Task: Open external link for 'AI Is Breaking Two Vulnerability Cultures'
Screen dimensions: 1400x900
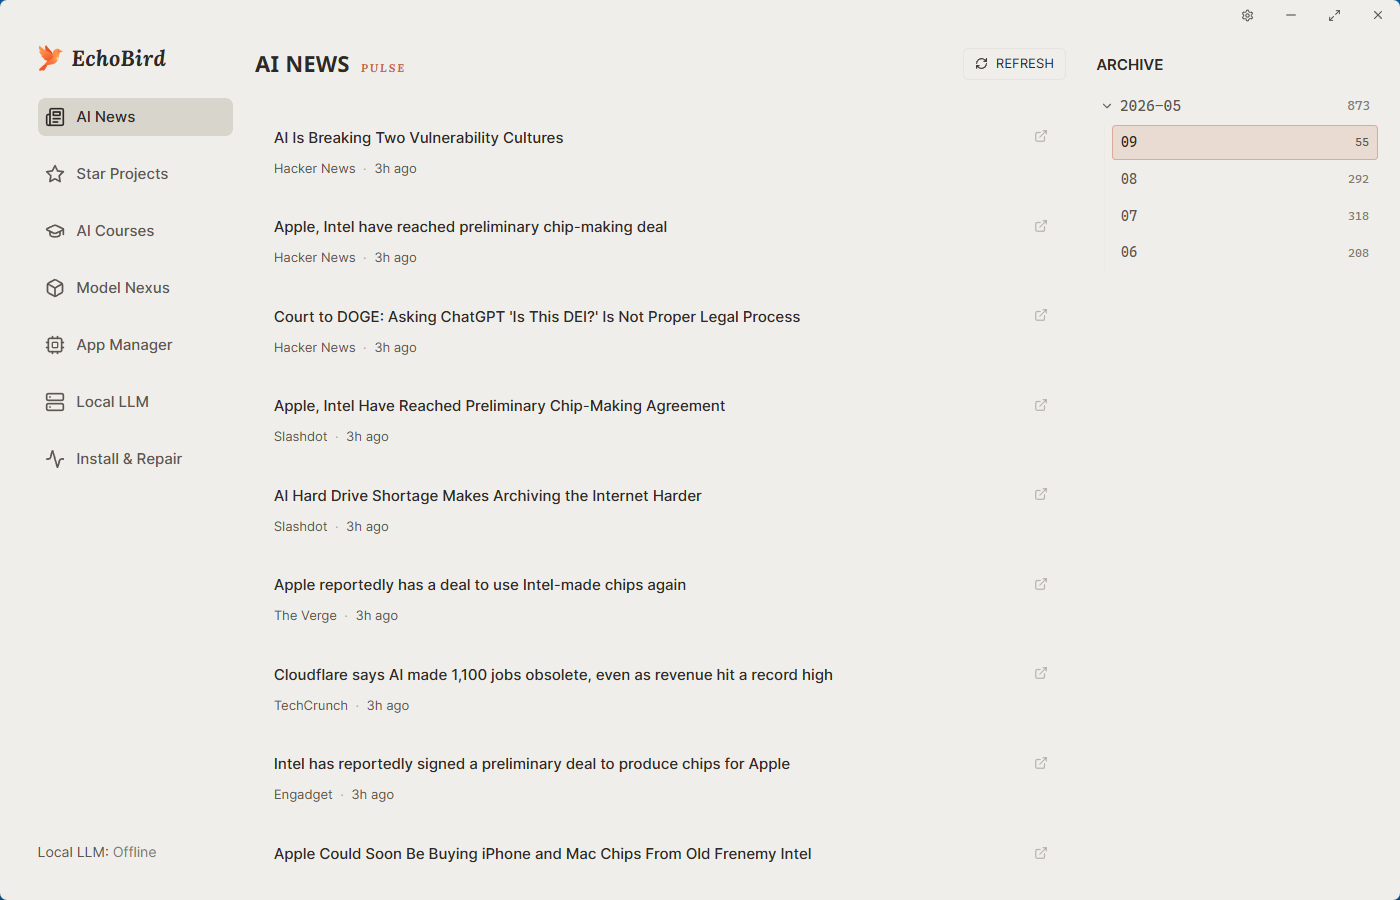Action: coord(1041,136)
